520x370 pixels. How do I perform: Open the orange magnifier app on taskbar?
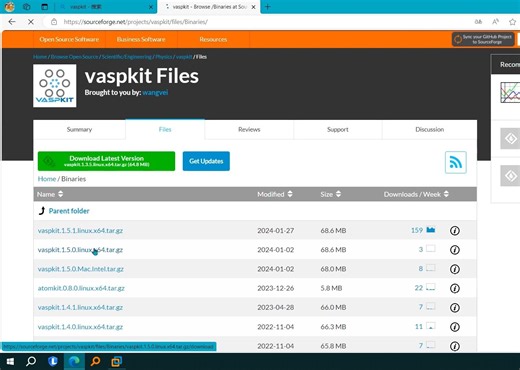pos(96,361)
